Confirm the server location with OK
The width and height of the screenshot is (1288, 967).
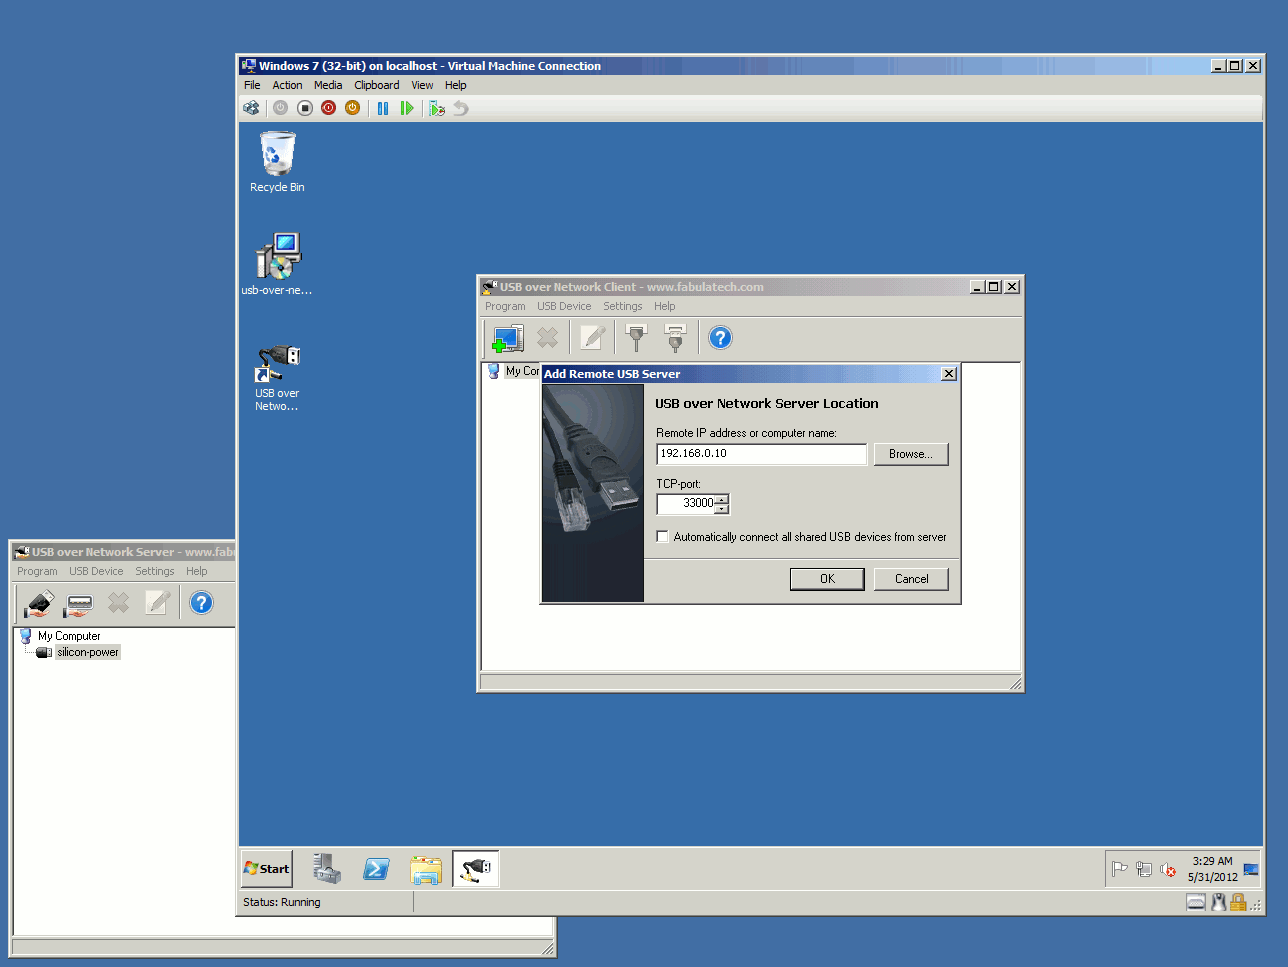click(827, 578)
